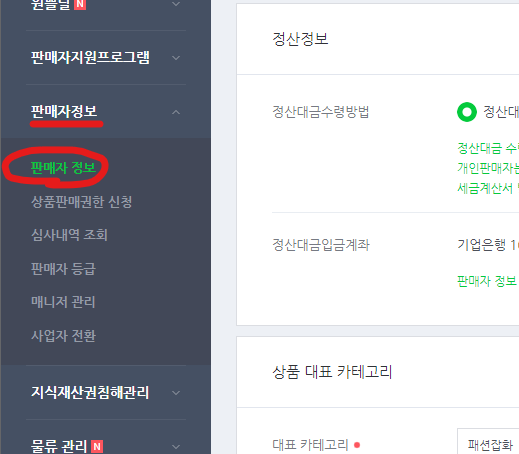Click the 물류 관리 menu heading
The height and width of the screenshot is (454, 519).
point(59,446)
